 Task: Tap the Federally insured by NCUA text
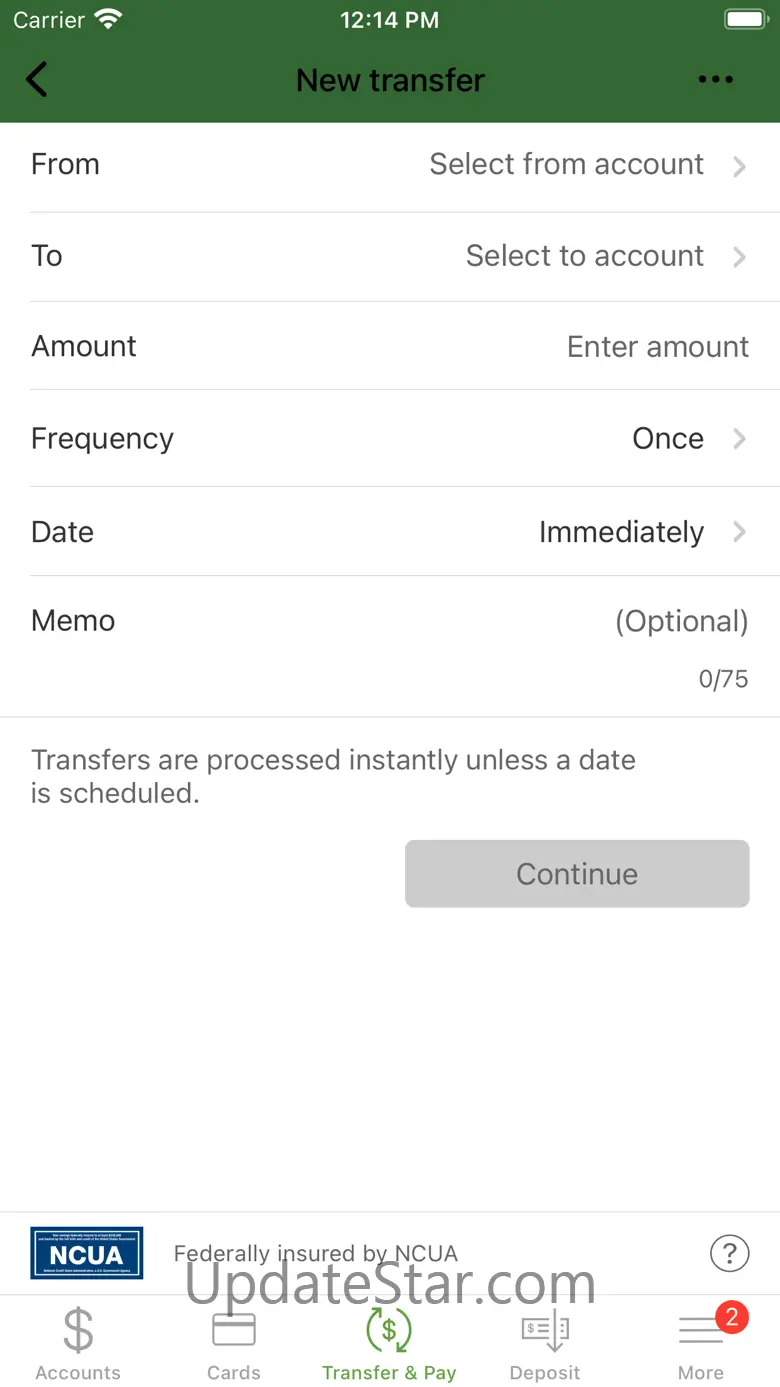[316, 1253]
